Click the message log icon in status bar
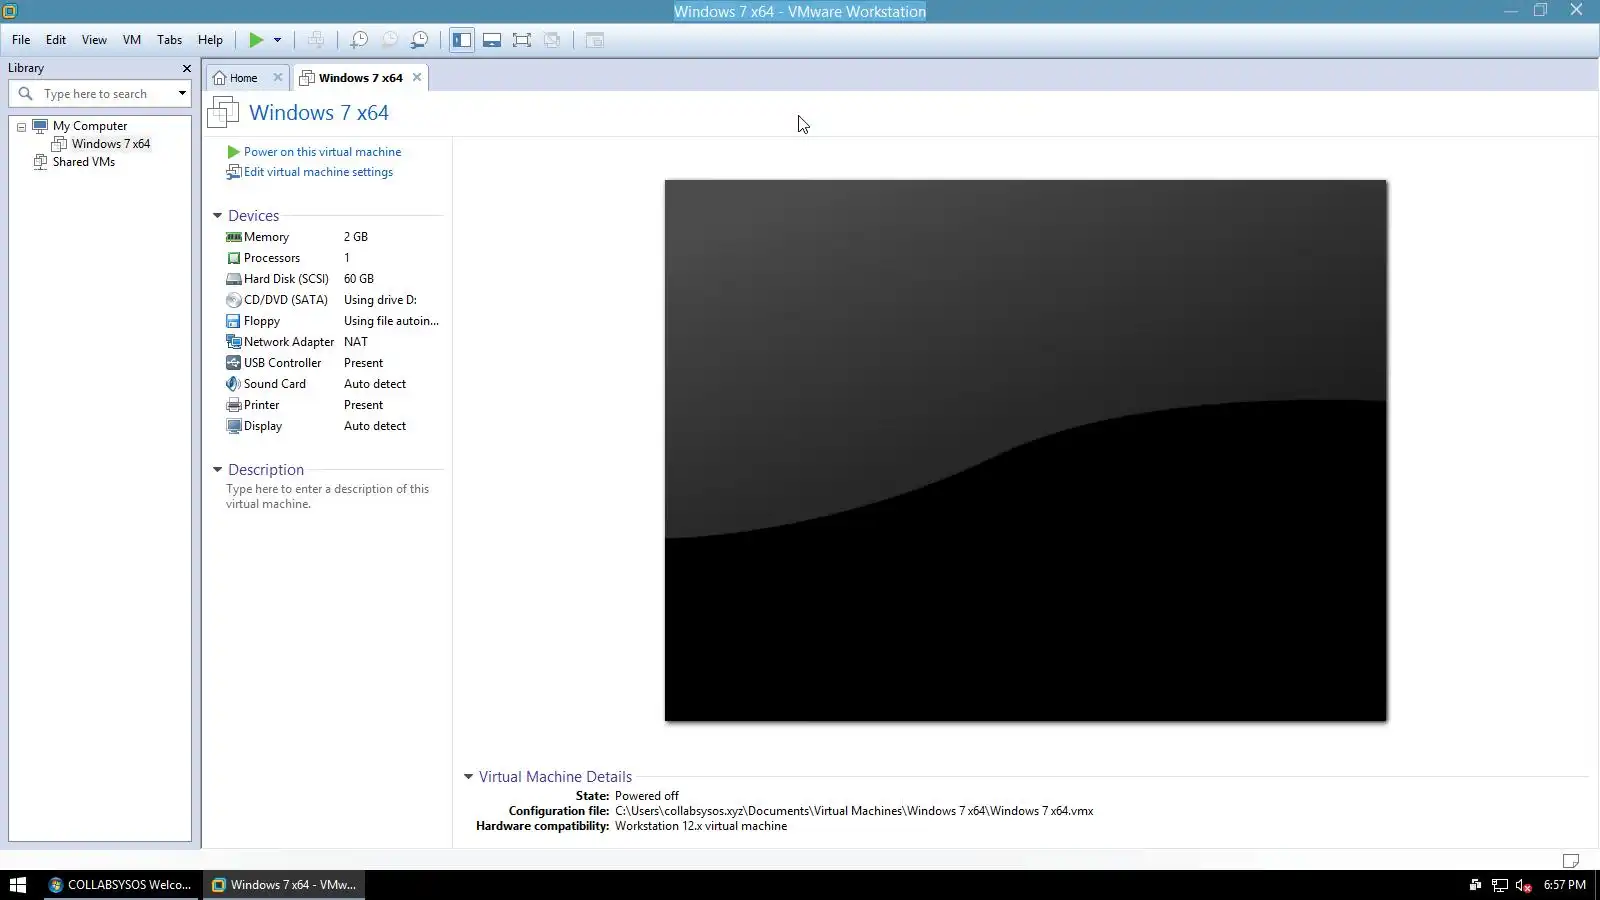The height and width of the screenshot is (900, 1600). [x=1571, y=860]
